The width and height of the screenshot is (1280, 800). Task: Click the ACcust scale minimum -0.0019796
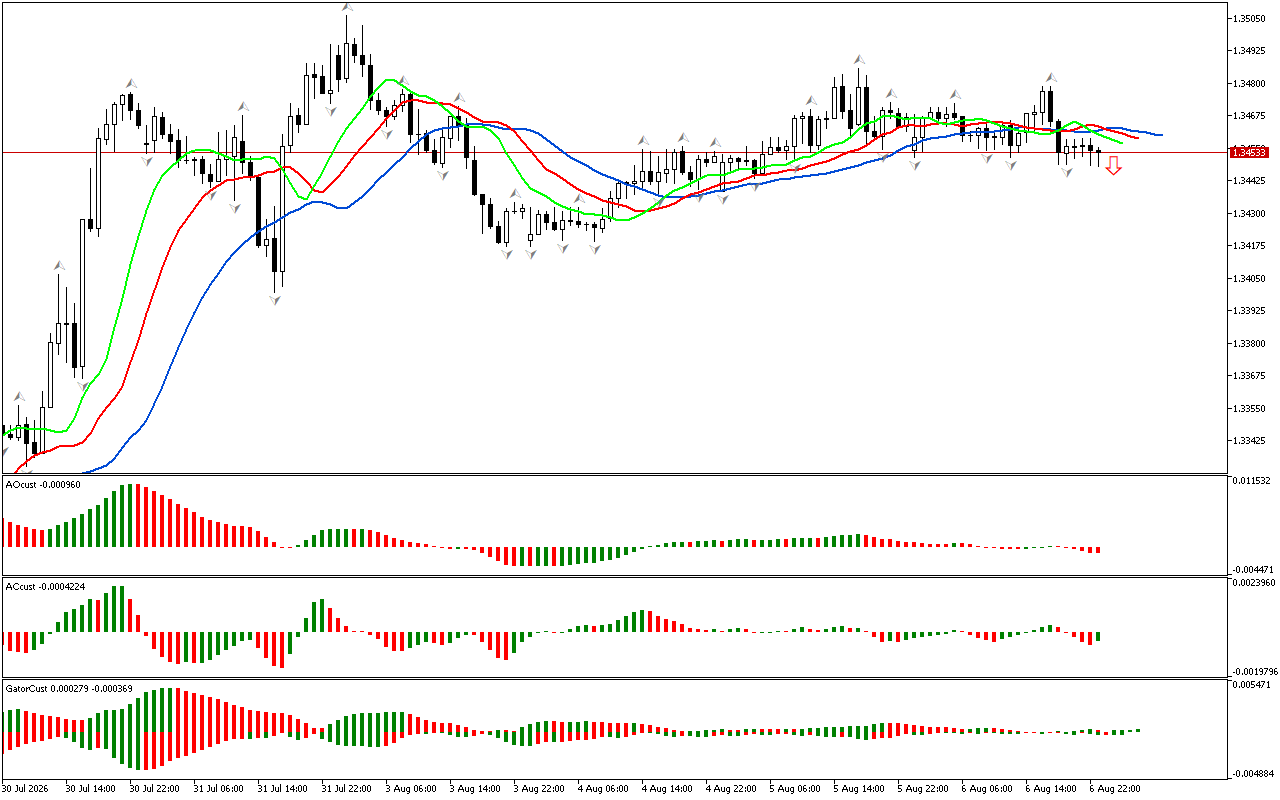(x=1254, y=672)
